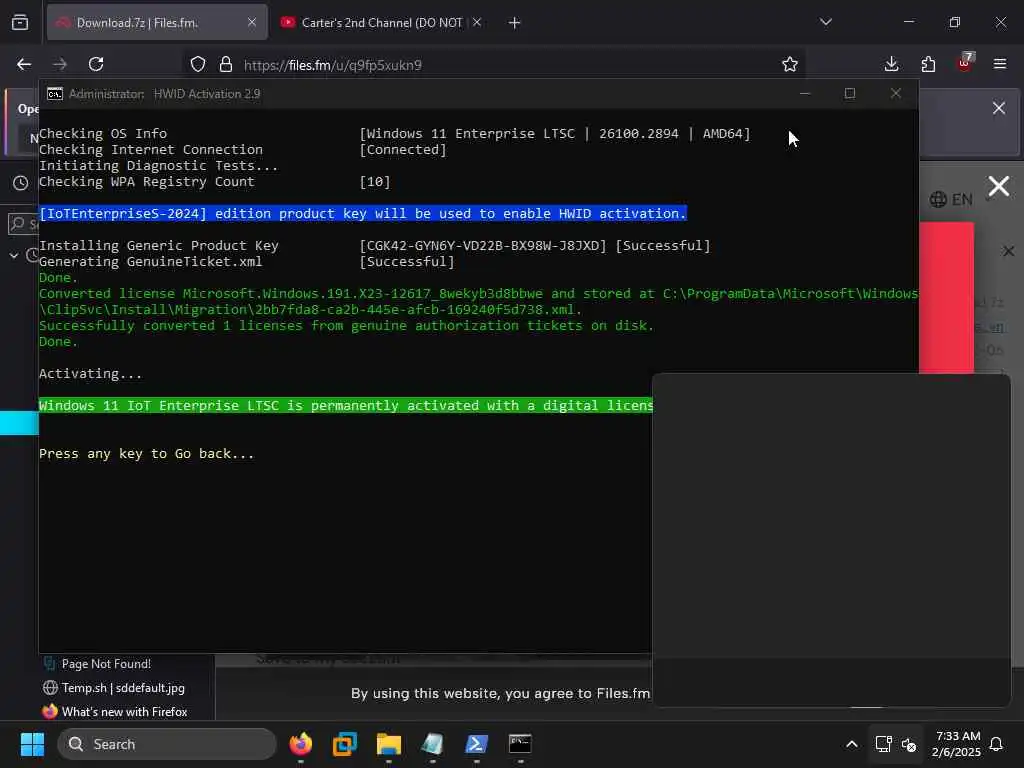Open the clock and date 7:33 AM
The width and height of the screenshot is (1024, 768).
pos(956,744)
